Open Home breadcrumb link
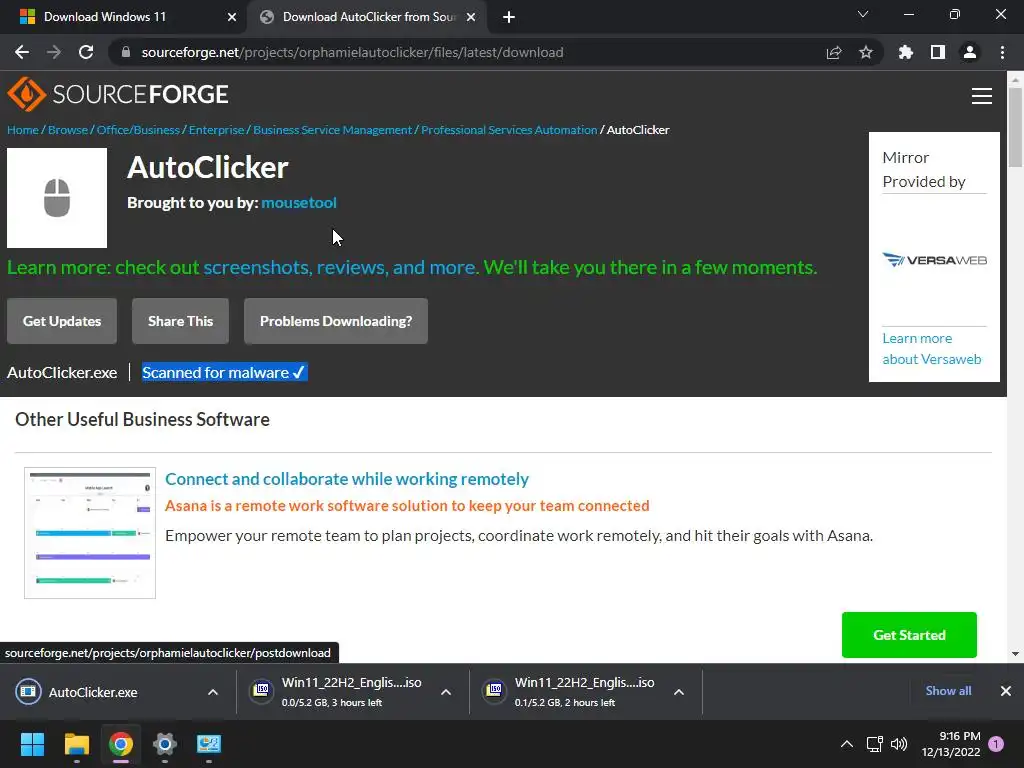 tap(23, 130)
